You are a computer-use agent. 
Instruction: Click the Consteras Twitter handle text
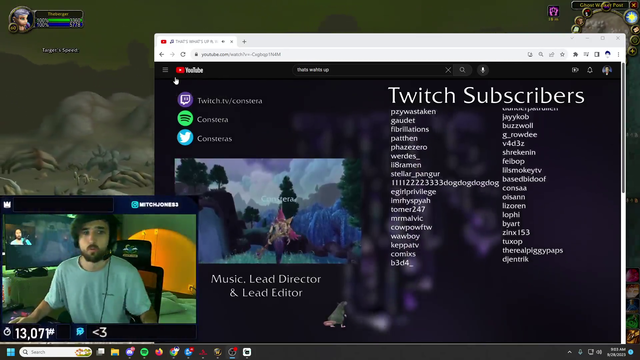[214, 139]
